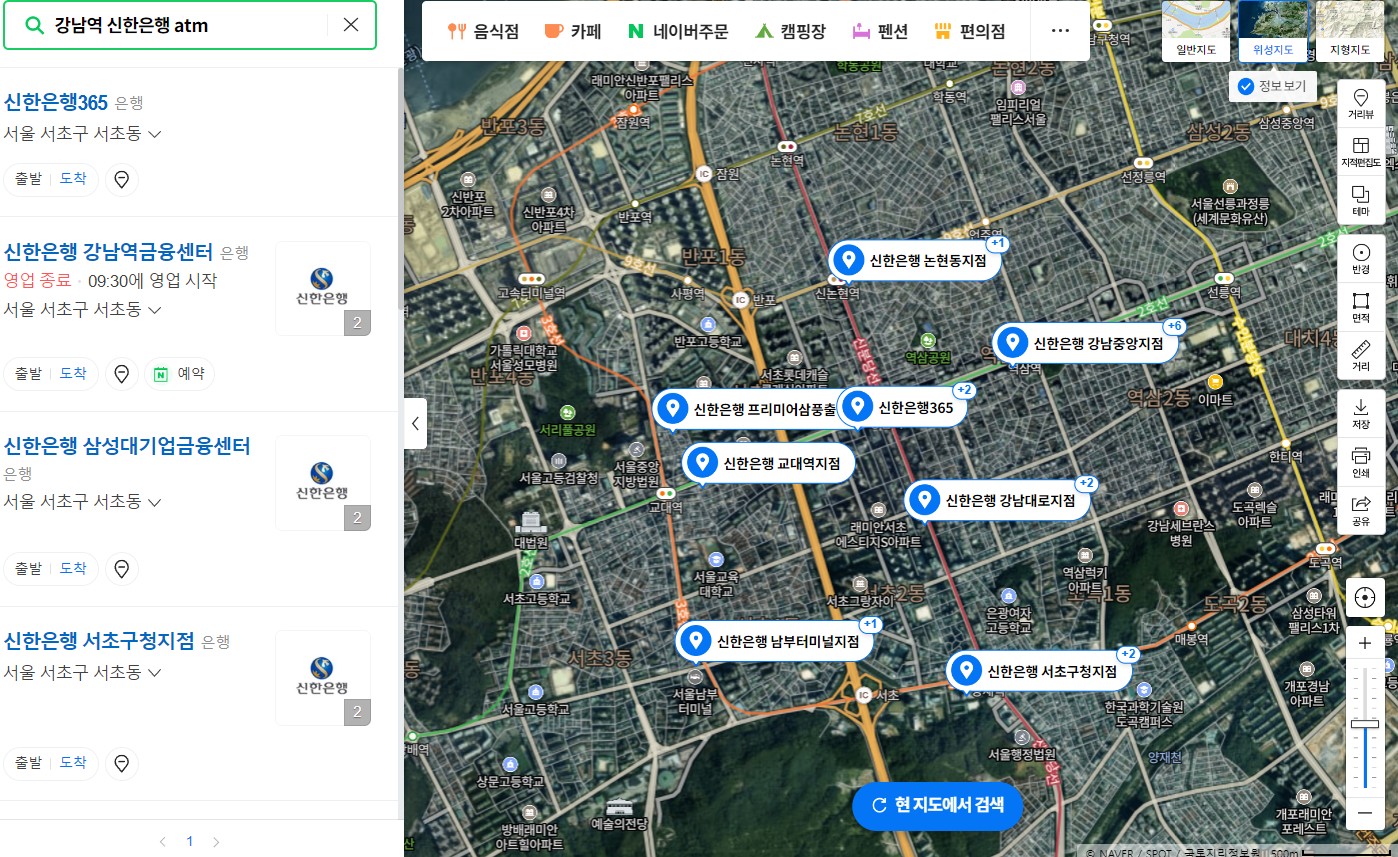Select the 반경 radius measuring tool
Screen dimensions: 1398x857
click(1361, 259)
